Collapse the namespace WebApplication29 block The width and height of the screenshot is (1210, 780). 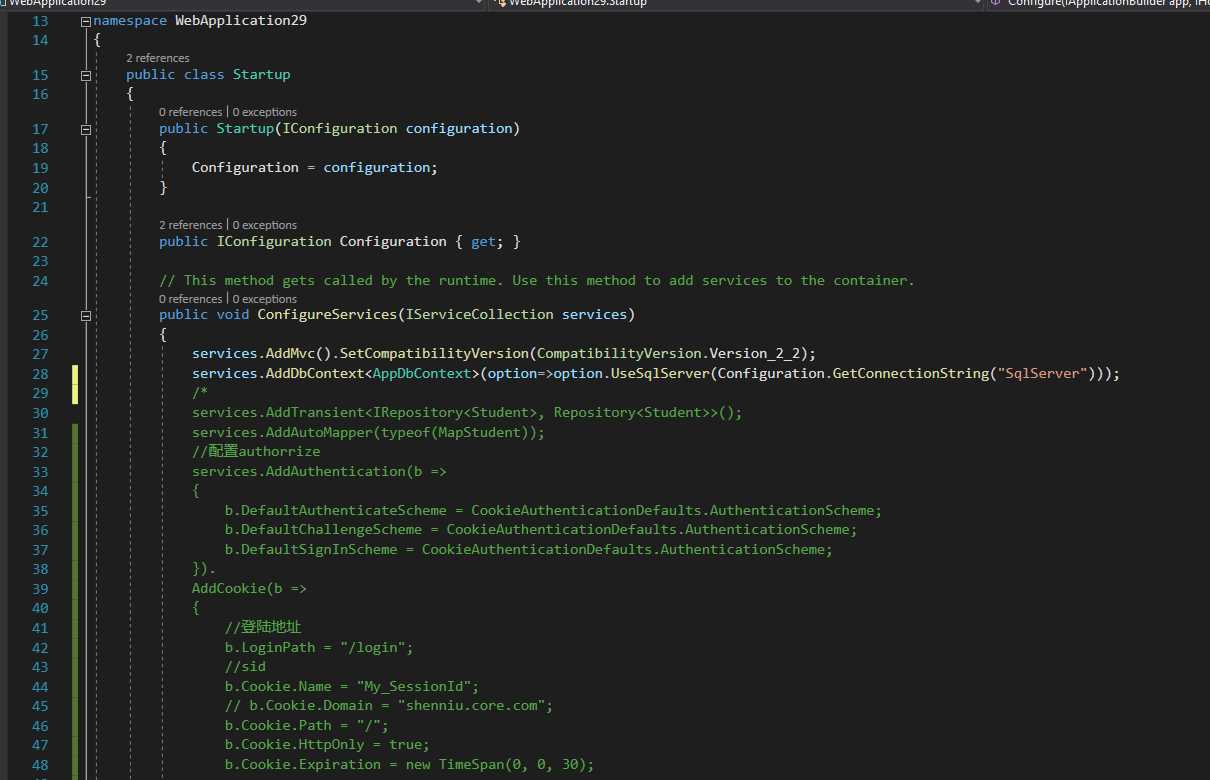click(x=86, y=21)
